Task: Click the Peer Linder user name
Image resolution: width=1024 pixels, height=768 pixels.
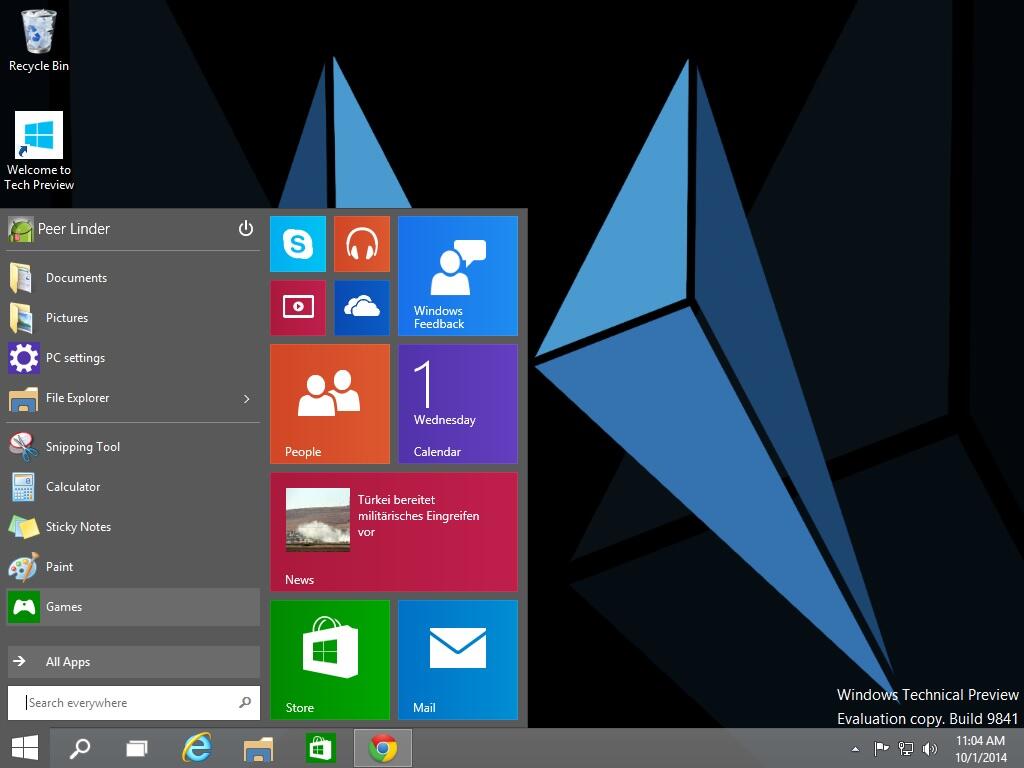Action: click(x=74, y=229)
